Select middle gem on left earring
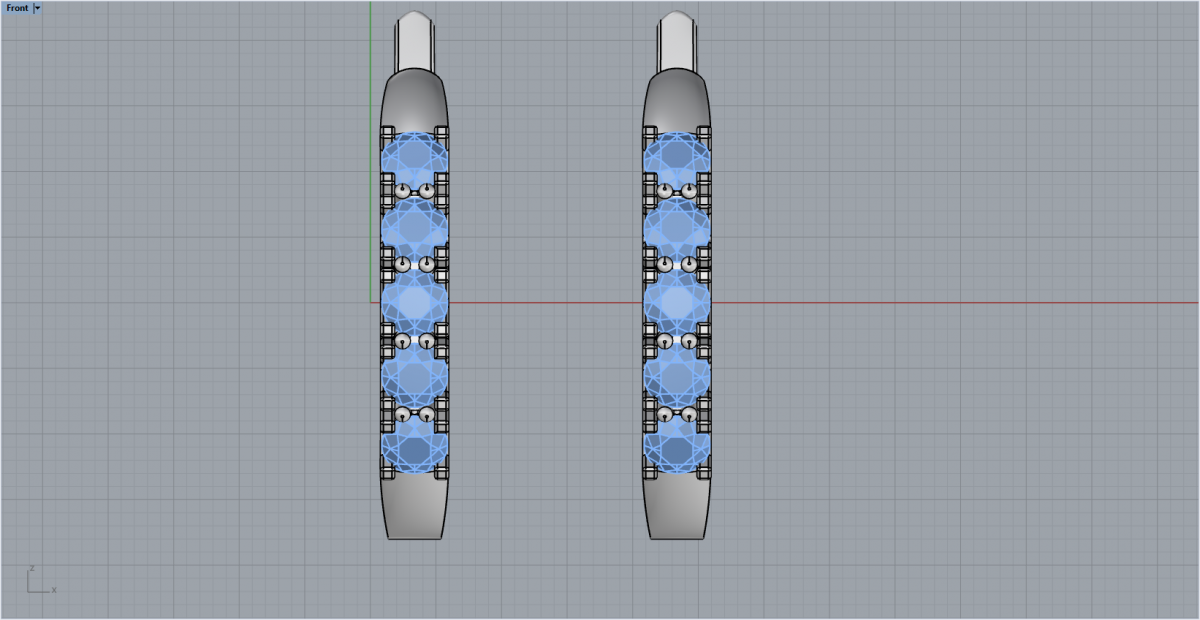 [x=415, y=301]
